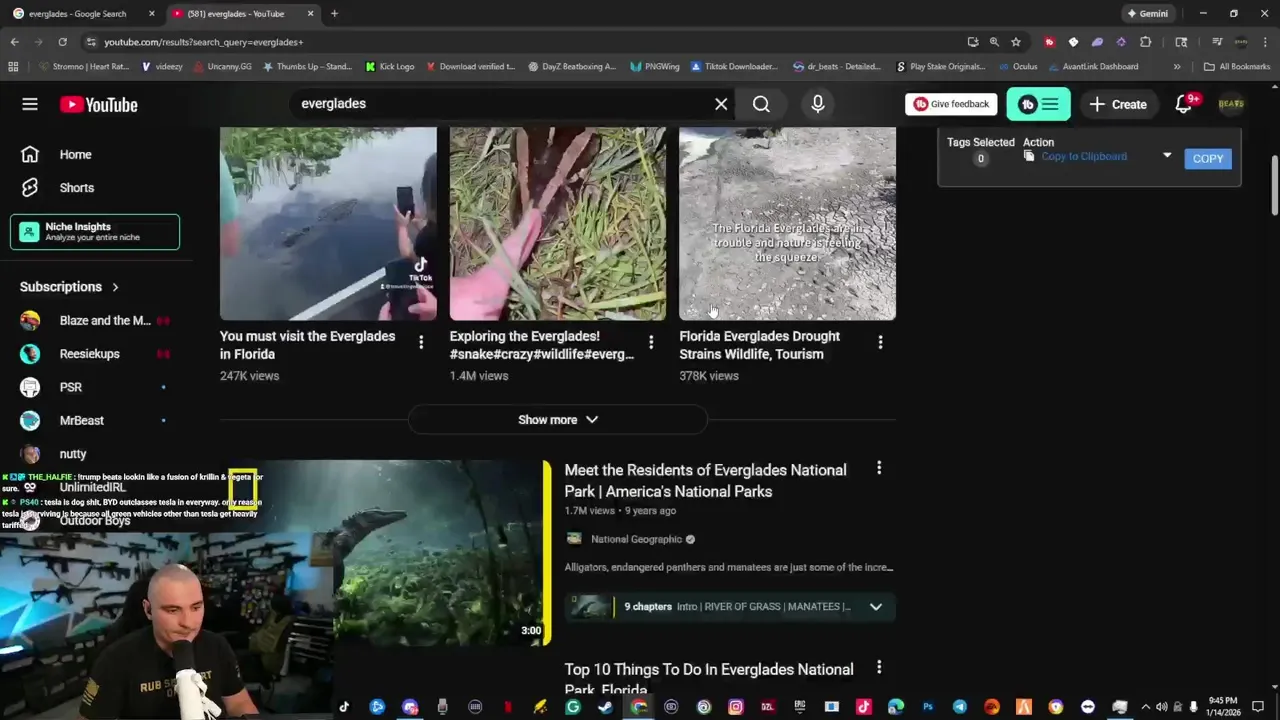Open the Create video menu

pos(1118,104)
